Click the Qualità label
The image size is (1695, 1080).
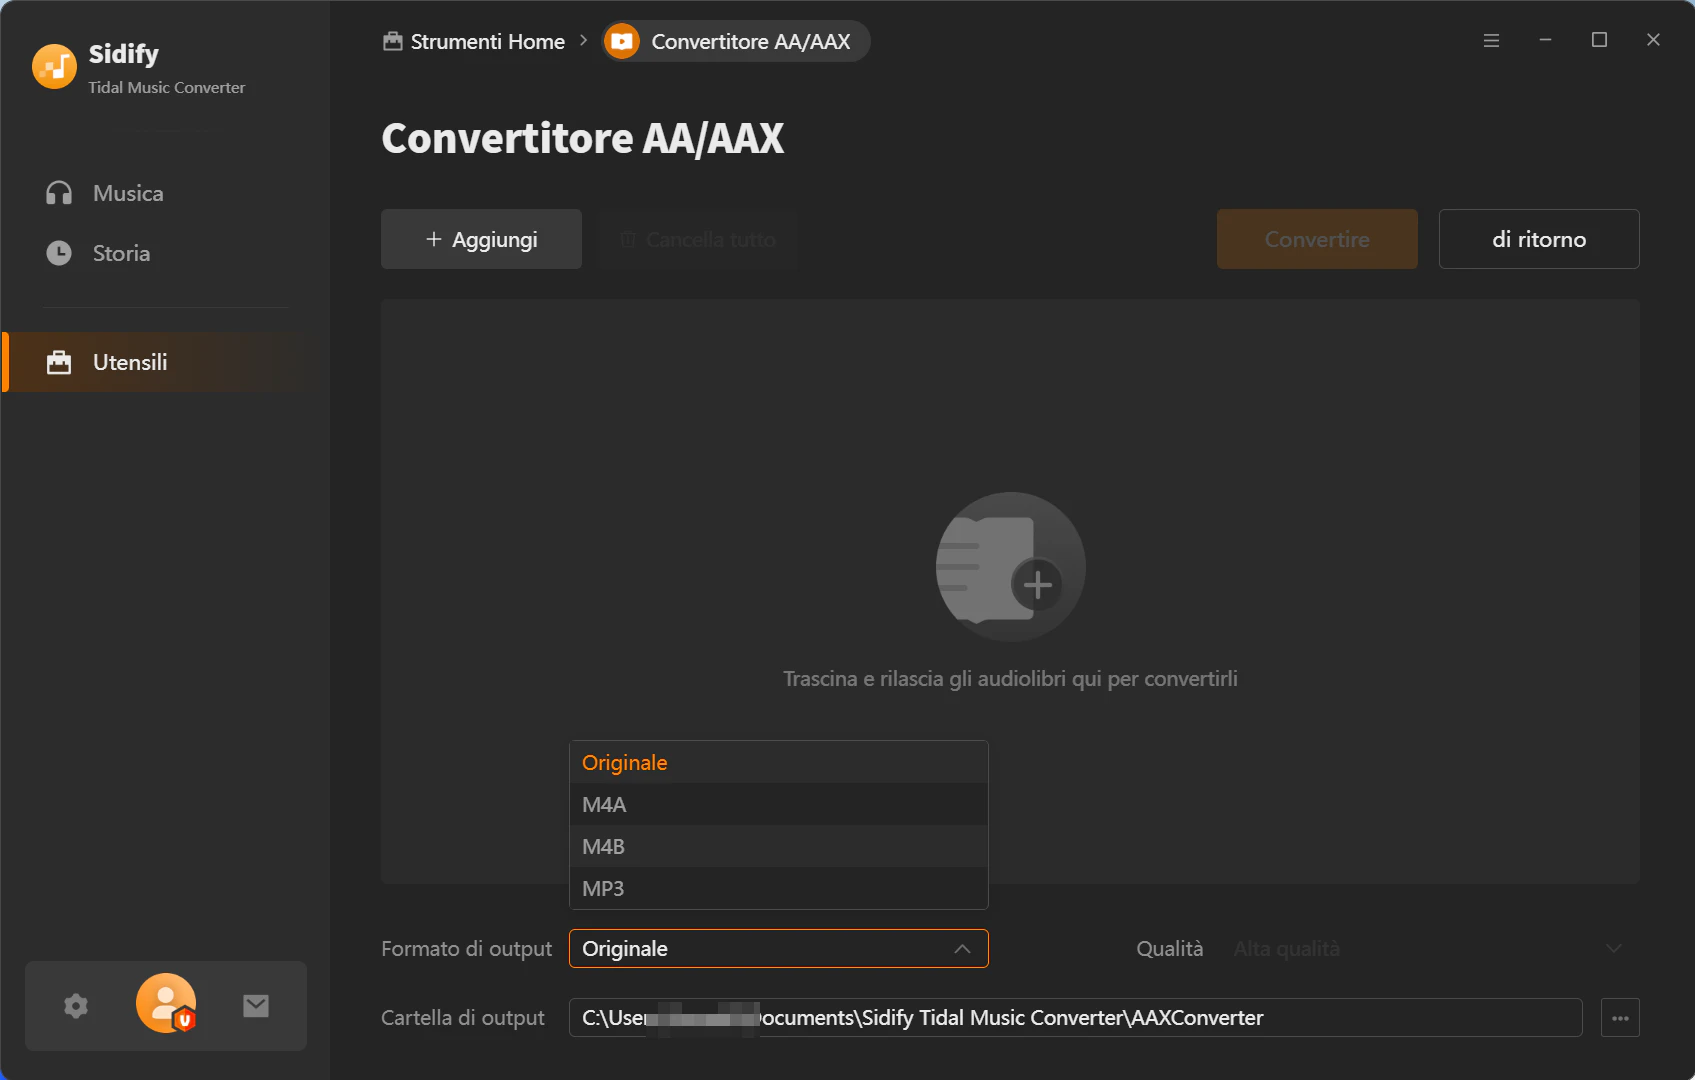coord(1170,948)
